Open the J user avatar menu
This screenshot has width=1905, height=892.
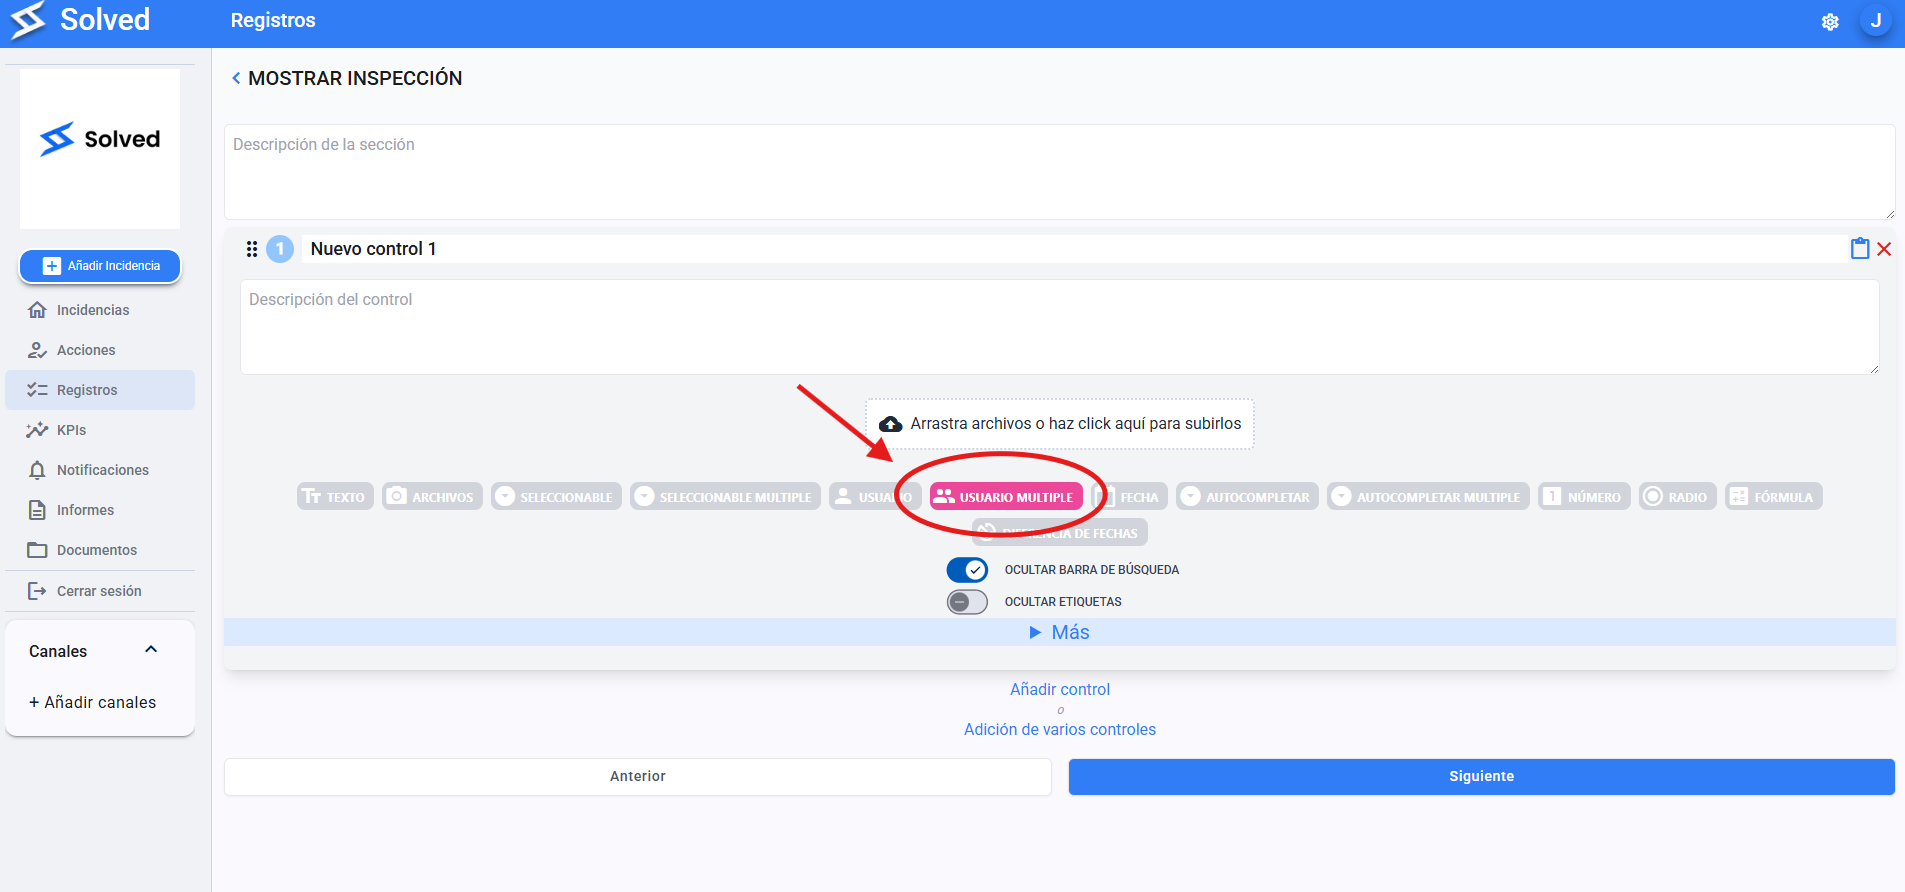pos(1876,21)
